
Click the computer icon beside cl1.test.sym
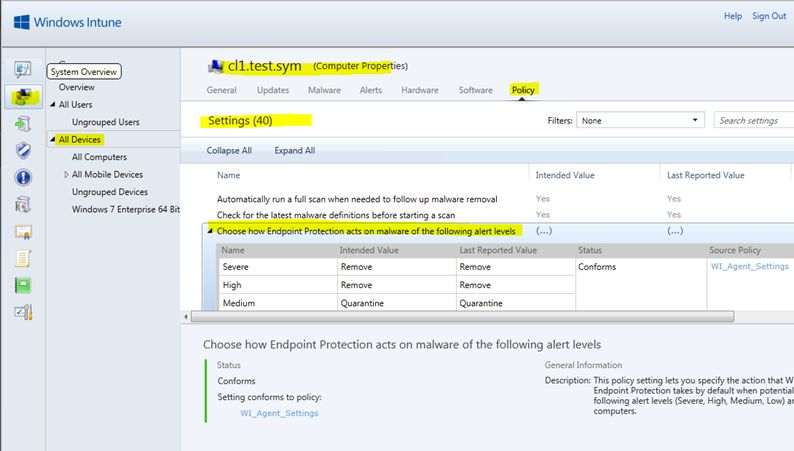[x=216, y=66]
